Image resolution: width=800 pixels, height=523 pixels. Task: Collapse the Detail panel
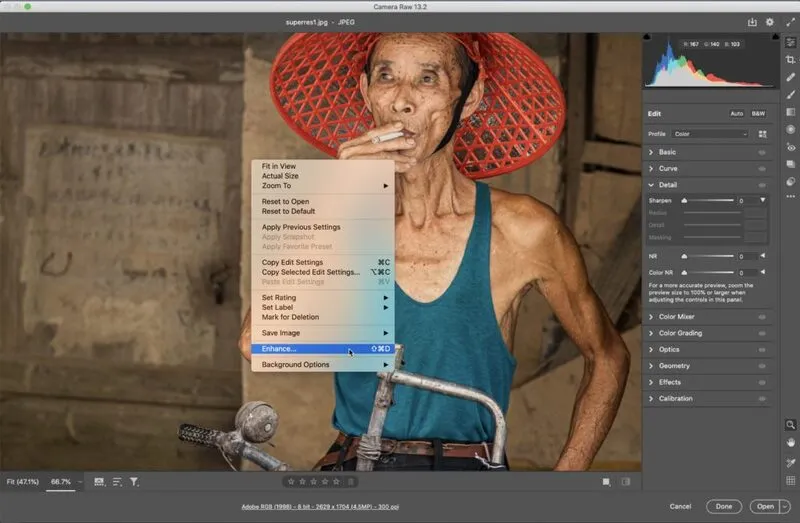pos(651,185)
